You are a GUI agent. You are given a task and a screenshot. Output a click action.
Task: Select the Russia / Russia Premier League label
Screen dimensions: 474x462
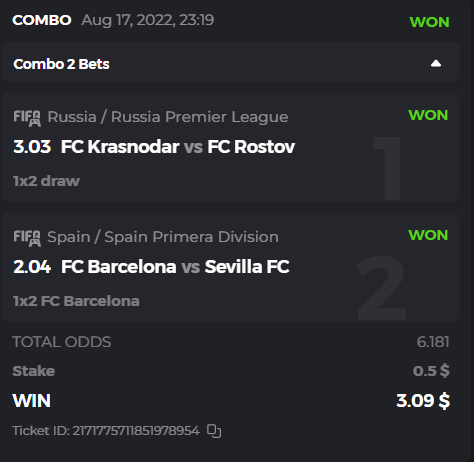[x=168, y=117]
